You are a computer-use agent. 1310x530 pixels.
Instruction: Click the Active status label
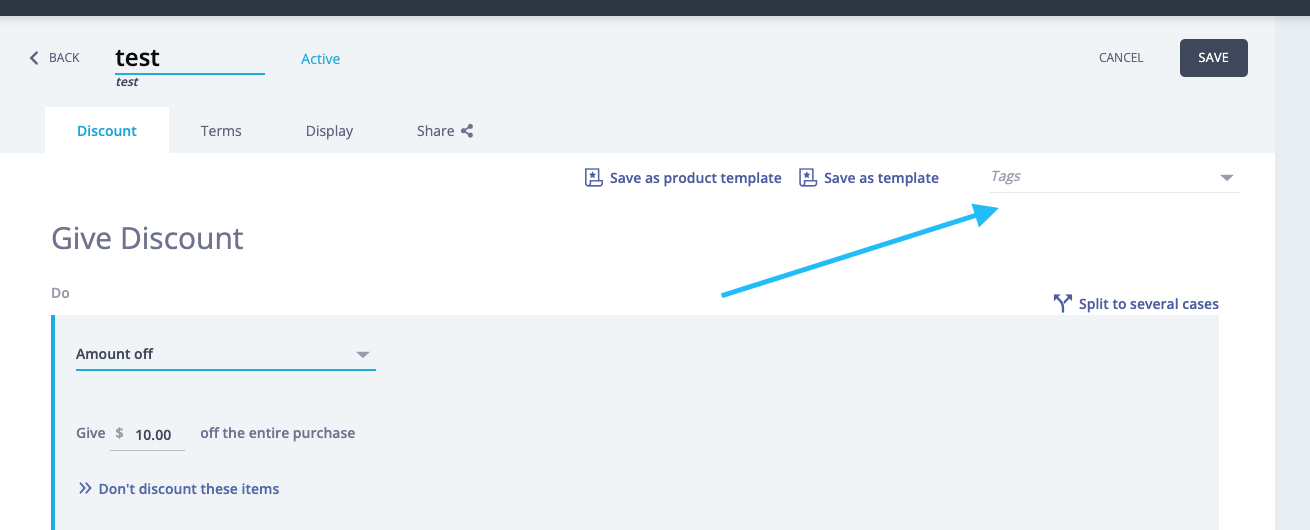pyautogui.click(x=320, y=59)
